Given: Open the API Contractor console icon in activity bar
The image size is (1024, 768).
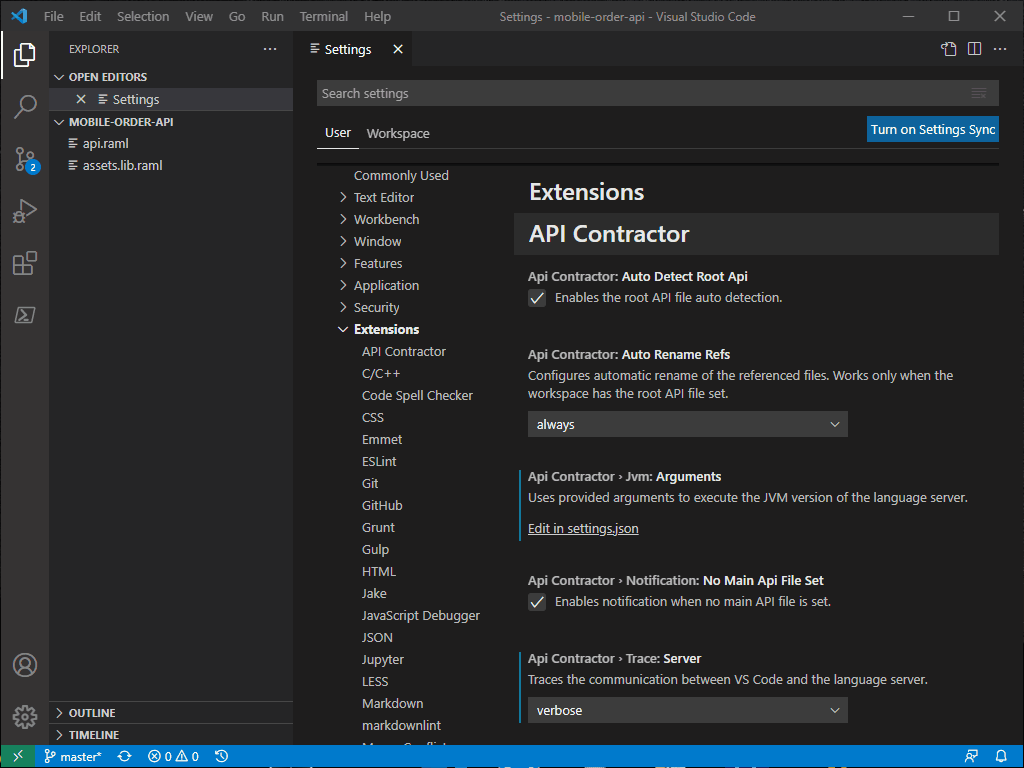Looking at the screenshot, I should pyautogui.click(x=24, y=315).
